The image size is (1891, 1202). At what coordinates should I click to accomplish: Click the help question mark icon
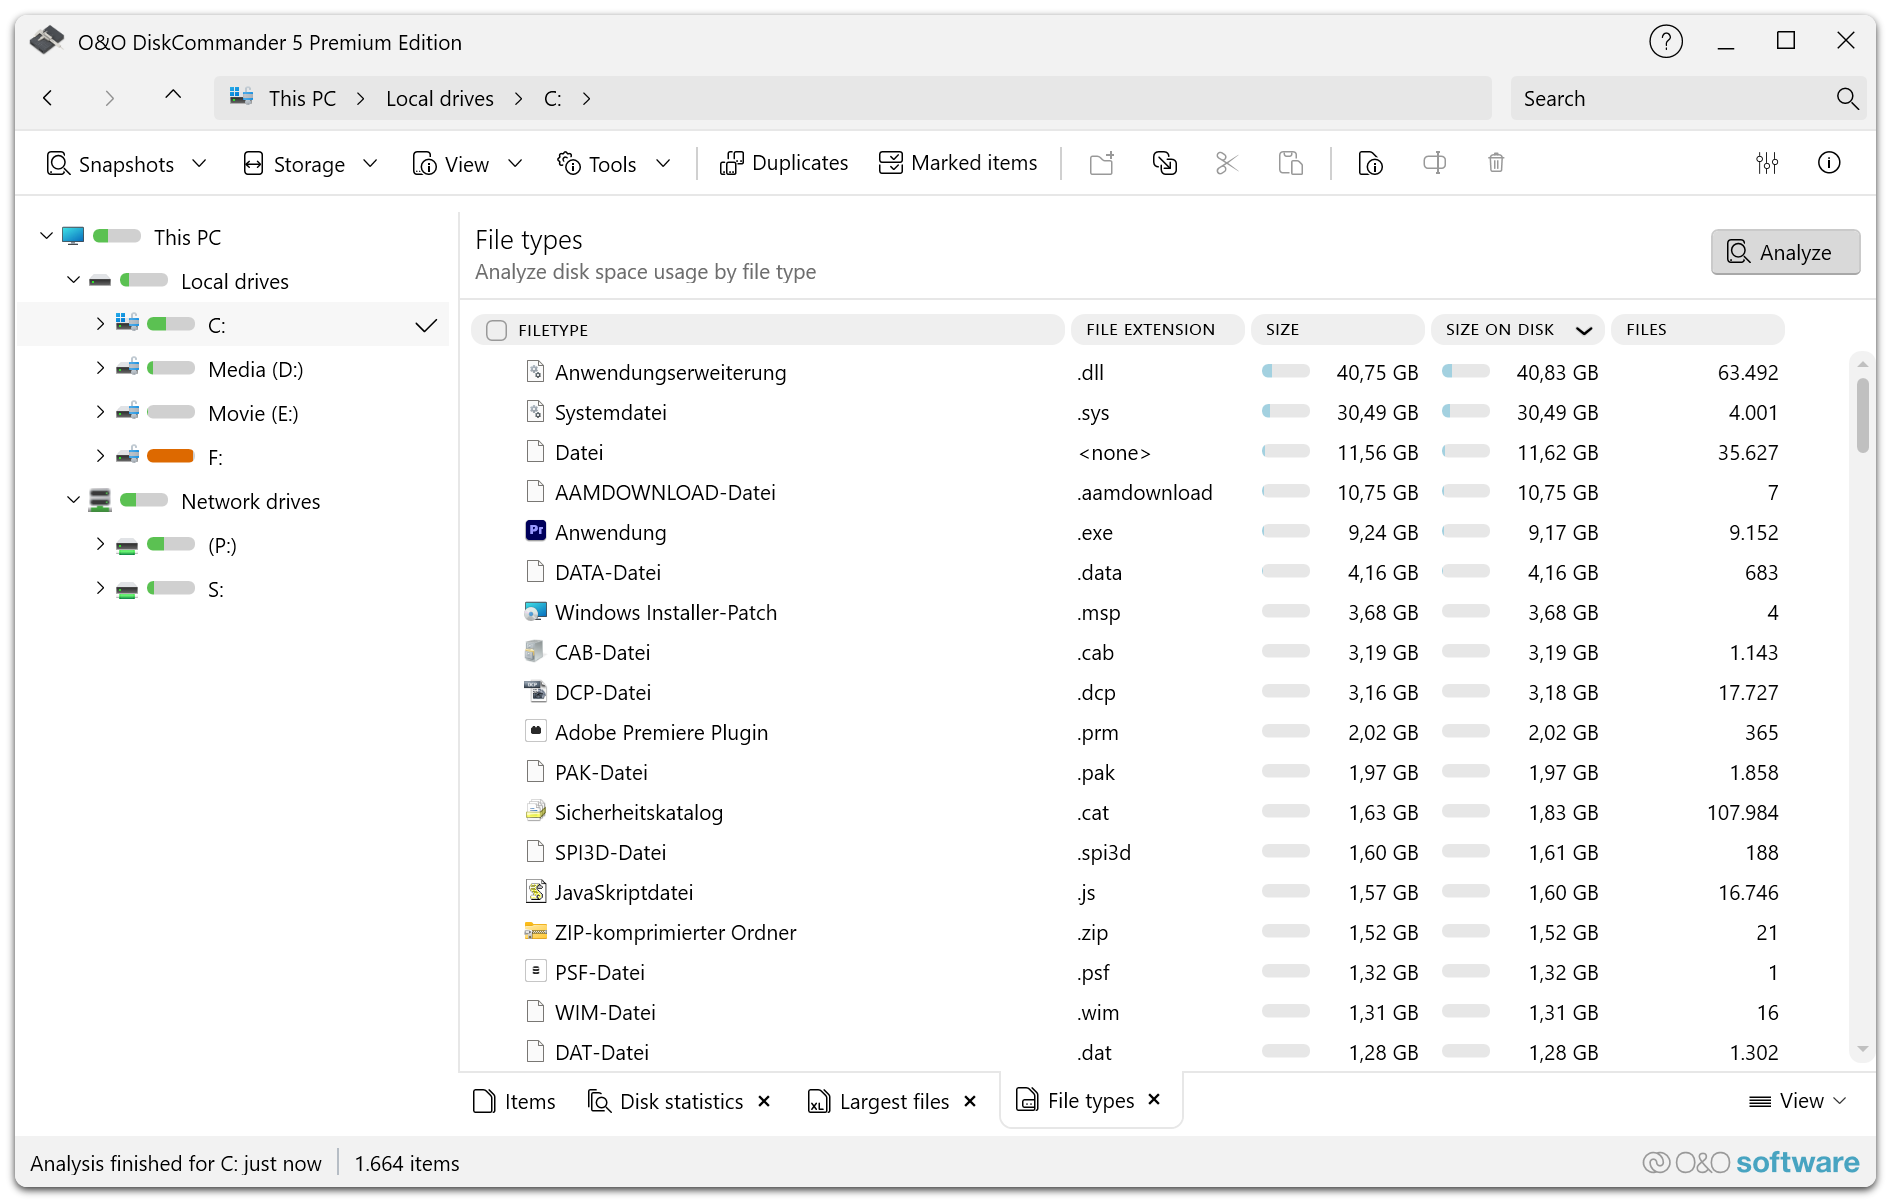tap(1665, 42)
